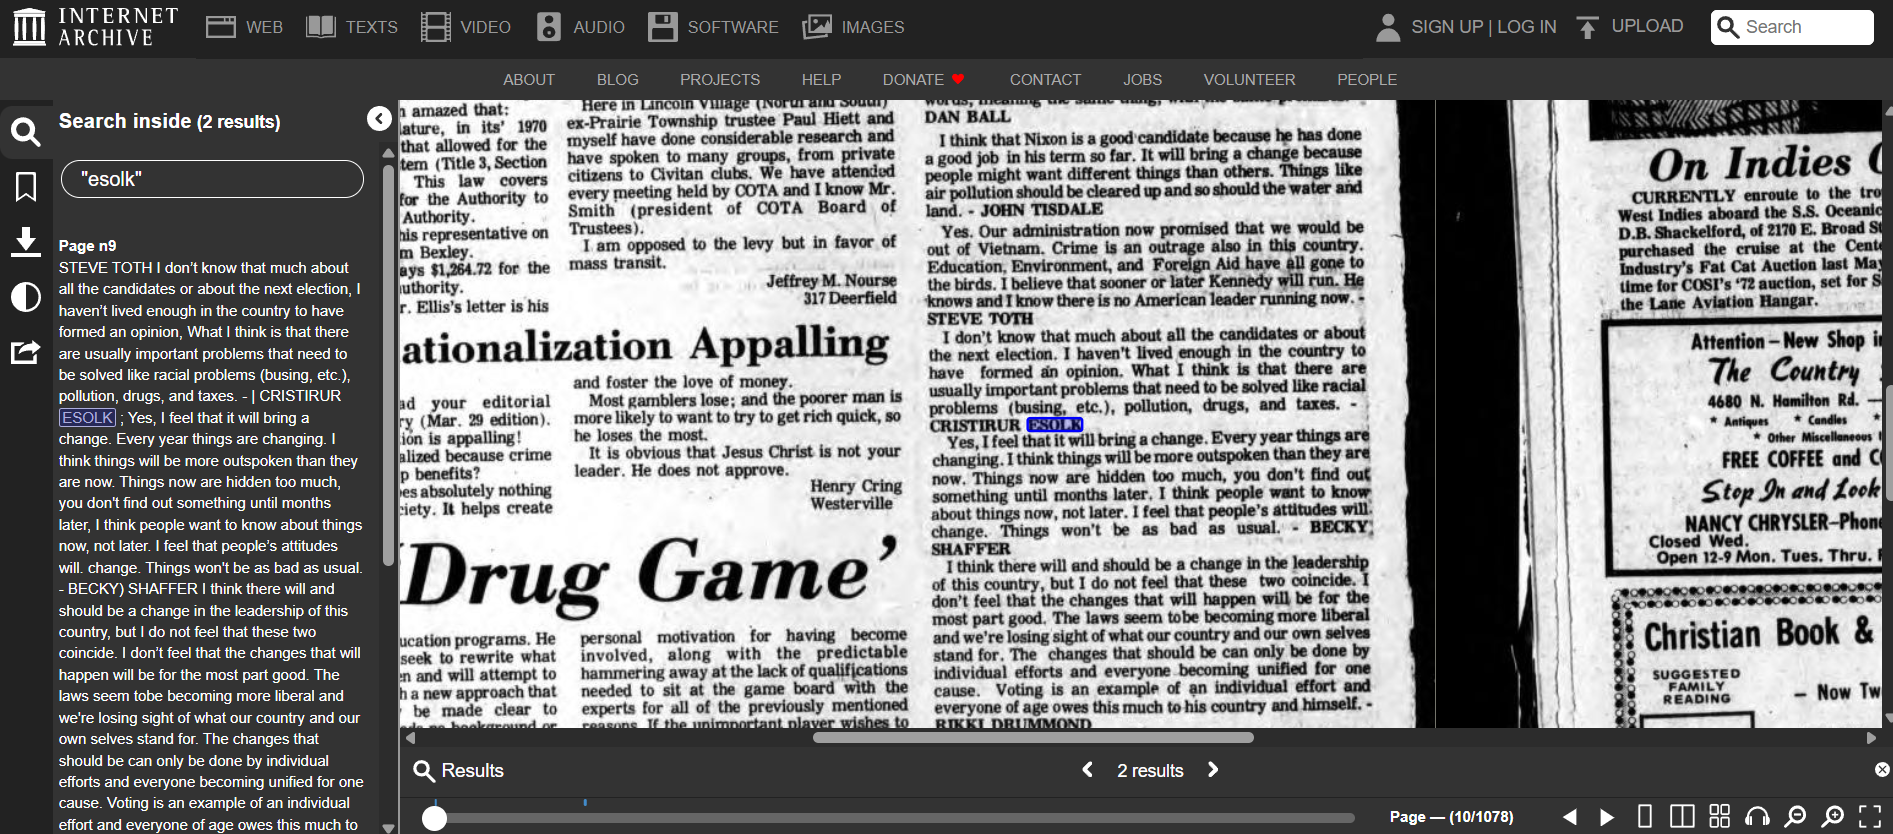The image size is (1893, 834).
Task: Open the ABOUT menu item
Action: coord(529,80)
